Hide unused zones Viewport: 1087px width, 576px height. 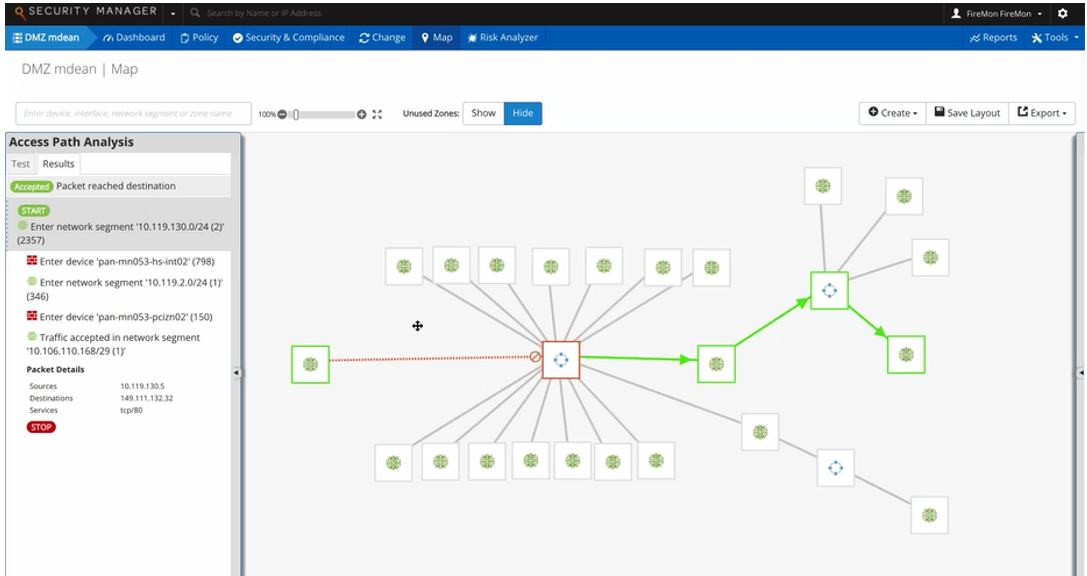click(523, 113)
